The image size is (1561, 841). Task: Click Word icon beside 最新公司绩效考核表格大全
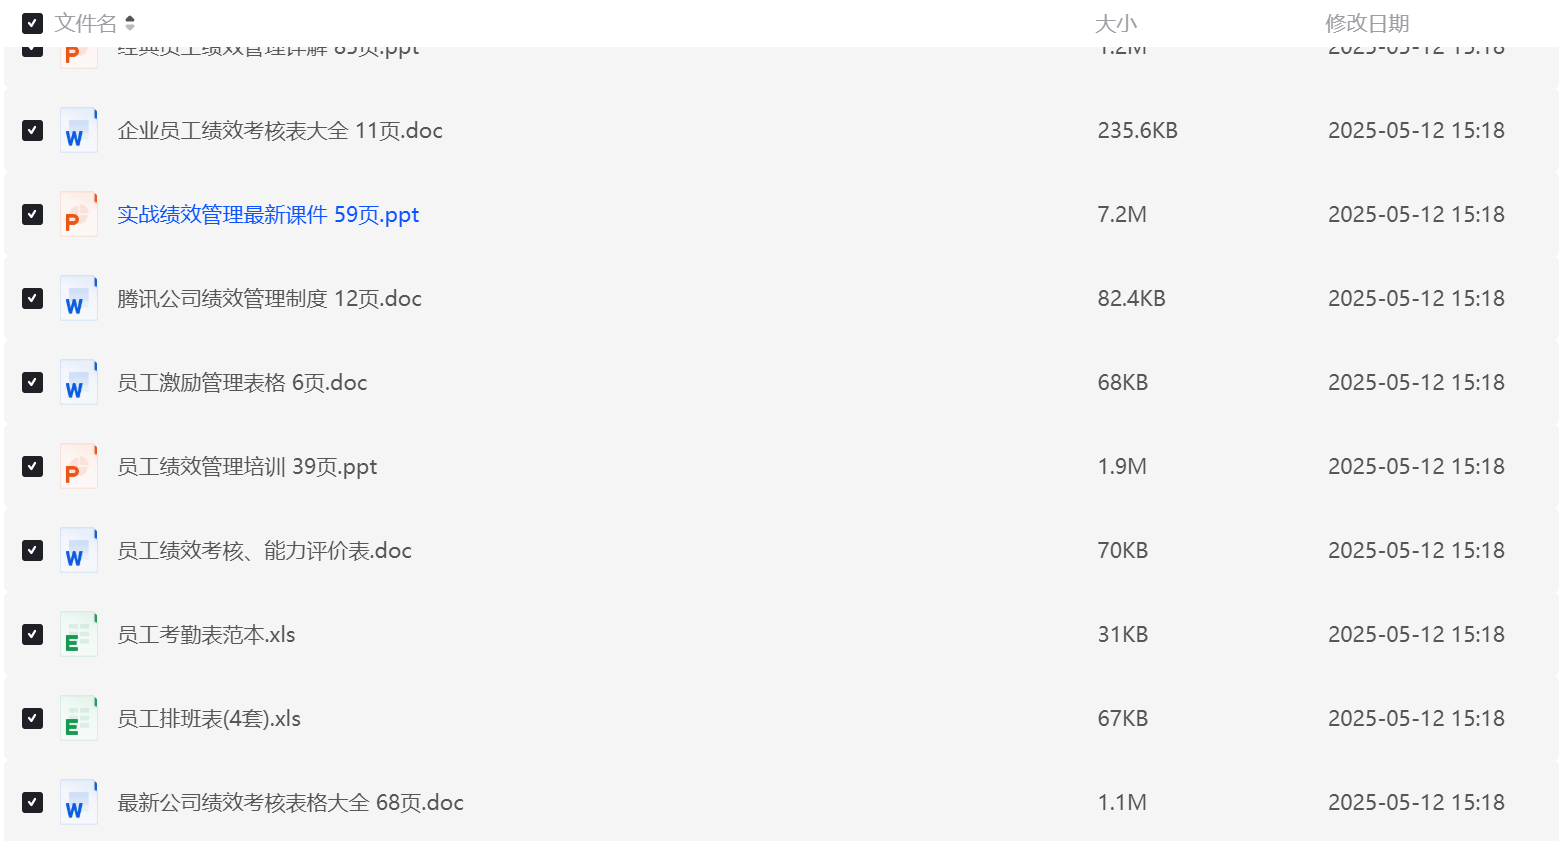click(78, 803)
